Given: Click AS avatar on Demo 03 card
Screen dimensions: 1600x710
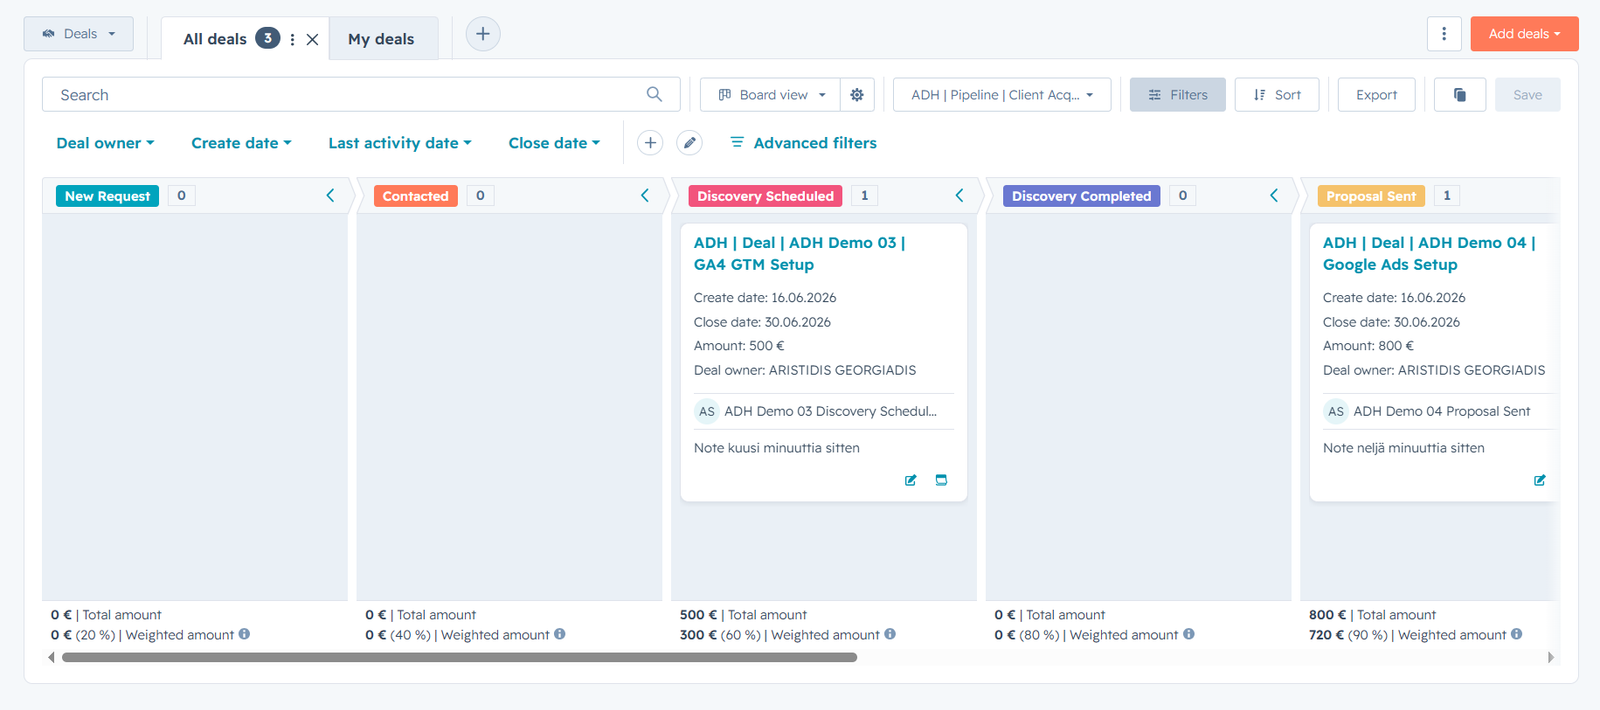Looking at the screenshot, I should coord(707,411).
